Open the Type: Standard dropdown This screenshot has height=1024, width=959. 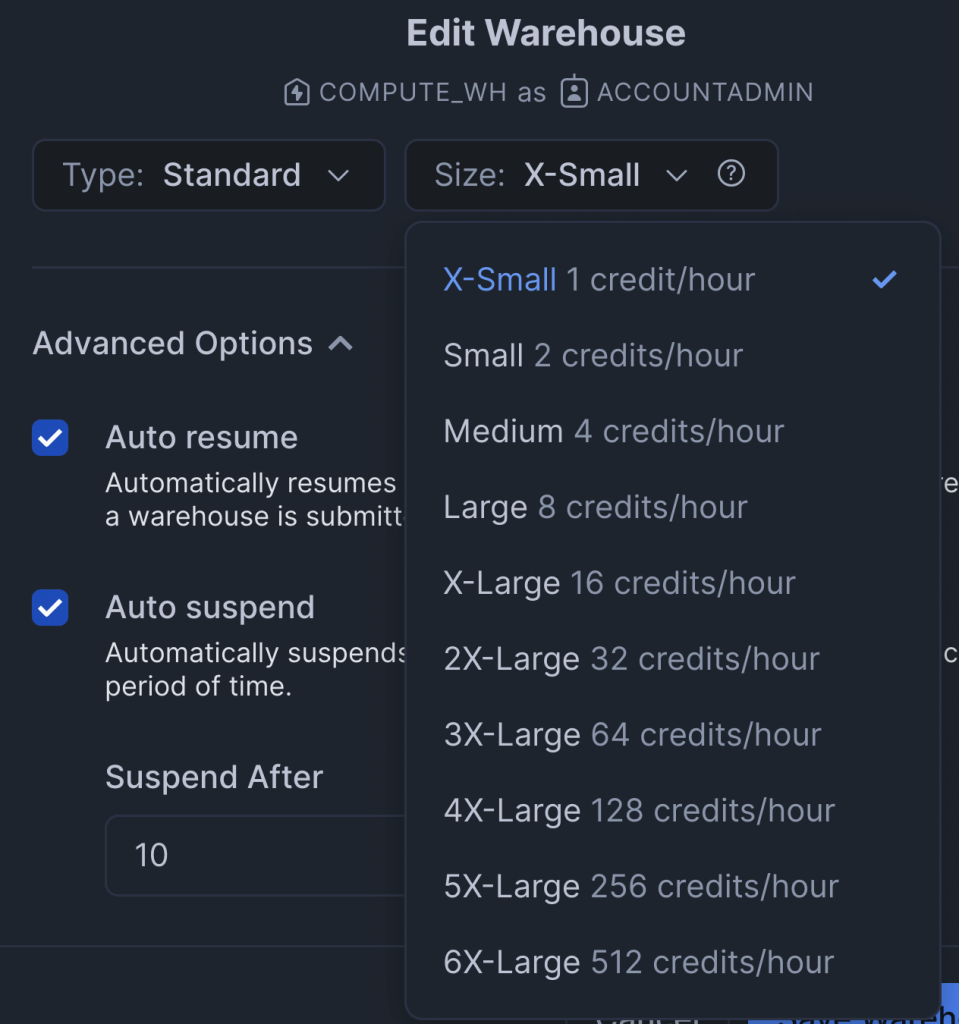tap(208, 175)
